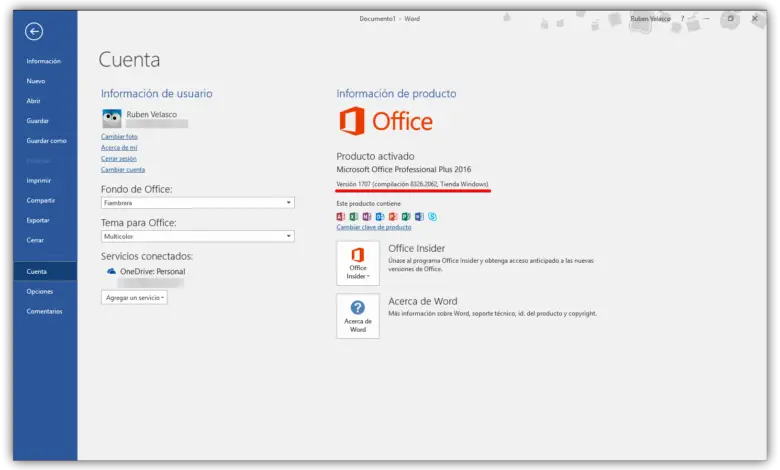This screenshot has width=780, height=470.
Task: Select Abrir in the sidebar
Action: (x=33, y=101)
